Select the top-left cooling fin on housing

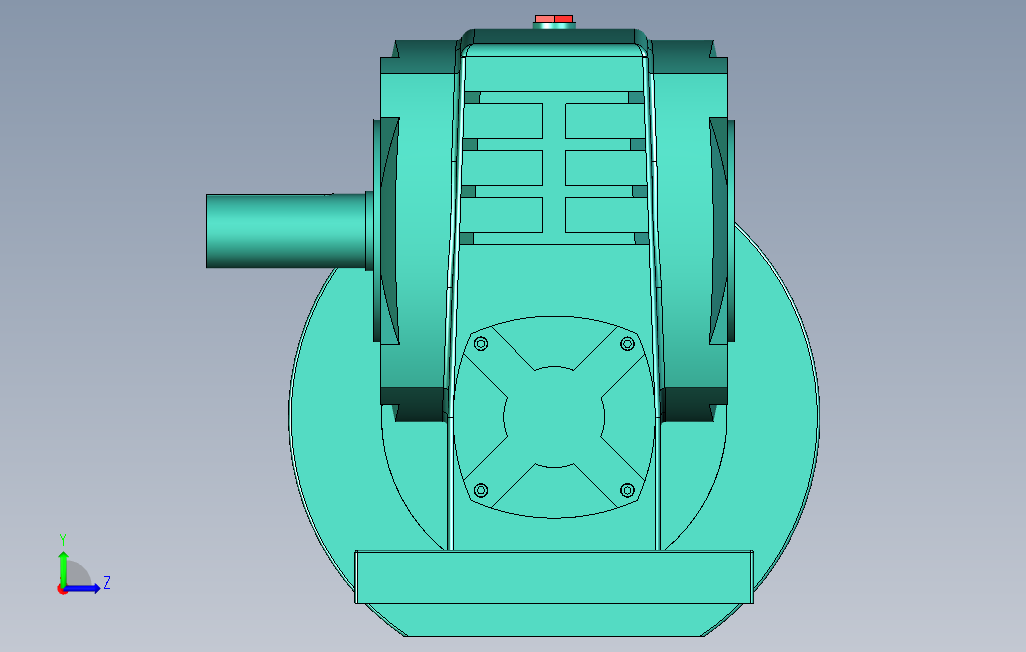coord(503,121)
